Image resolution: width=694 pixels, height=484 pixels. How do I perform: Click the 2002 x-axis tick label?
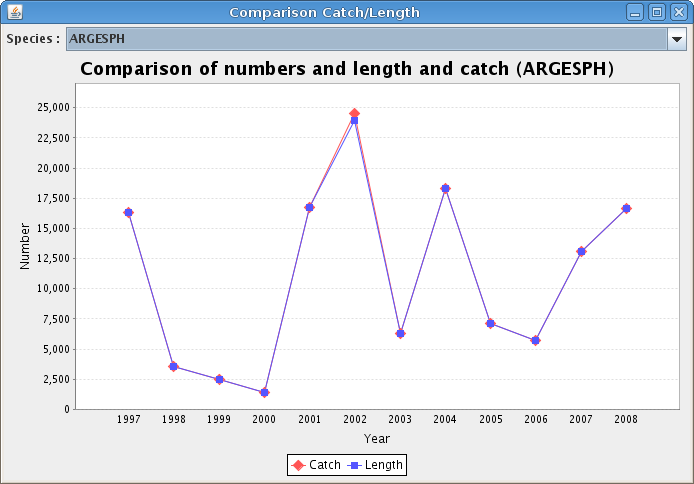[x=355, y=419]
